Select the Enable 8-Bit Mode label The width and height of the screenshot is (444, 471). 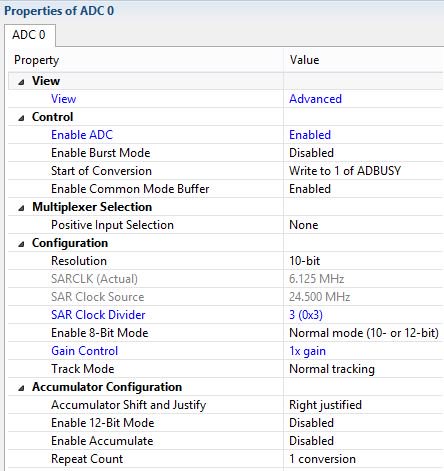100,333
